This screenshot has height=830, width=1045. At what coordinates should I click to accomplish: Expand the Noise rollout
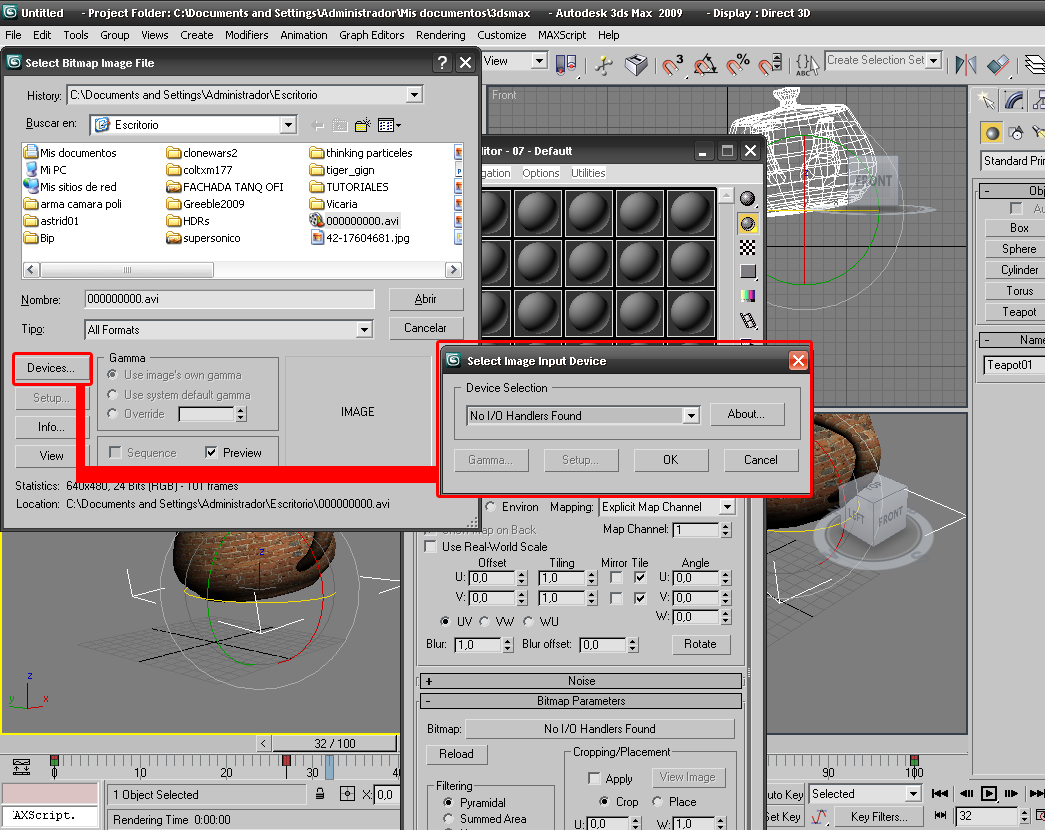coord(581,681)
